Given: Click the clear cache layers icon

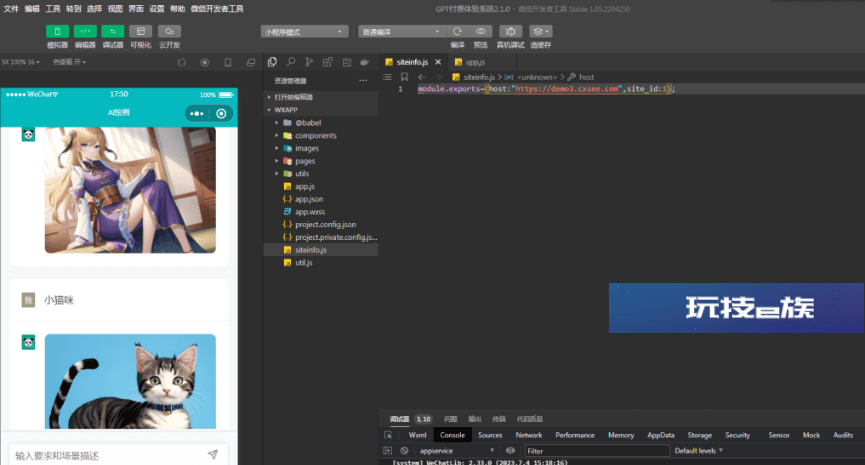Looking at the screenshot, I should point(541,31).
